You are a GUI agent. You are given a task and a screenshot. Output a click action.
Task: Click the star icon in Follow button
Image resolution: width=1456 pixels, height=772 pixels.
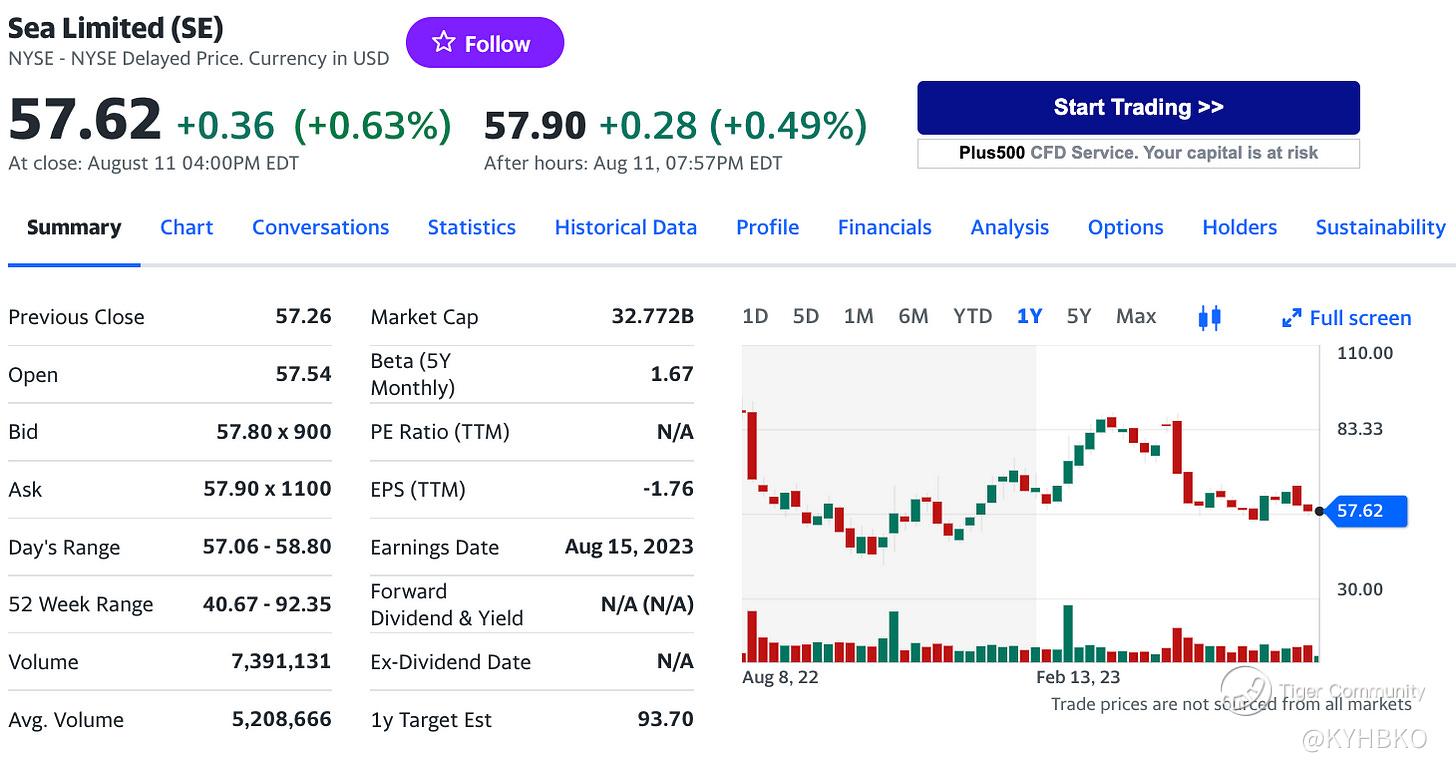(443, 42)
